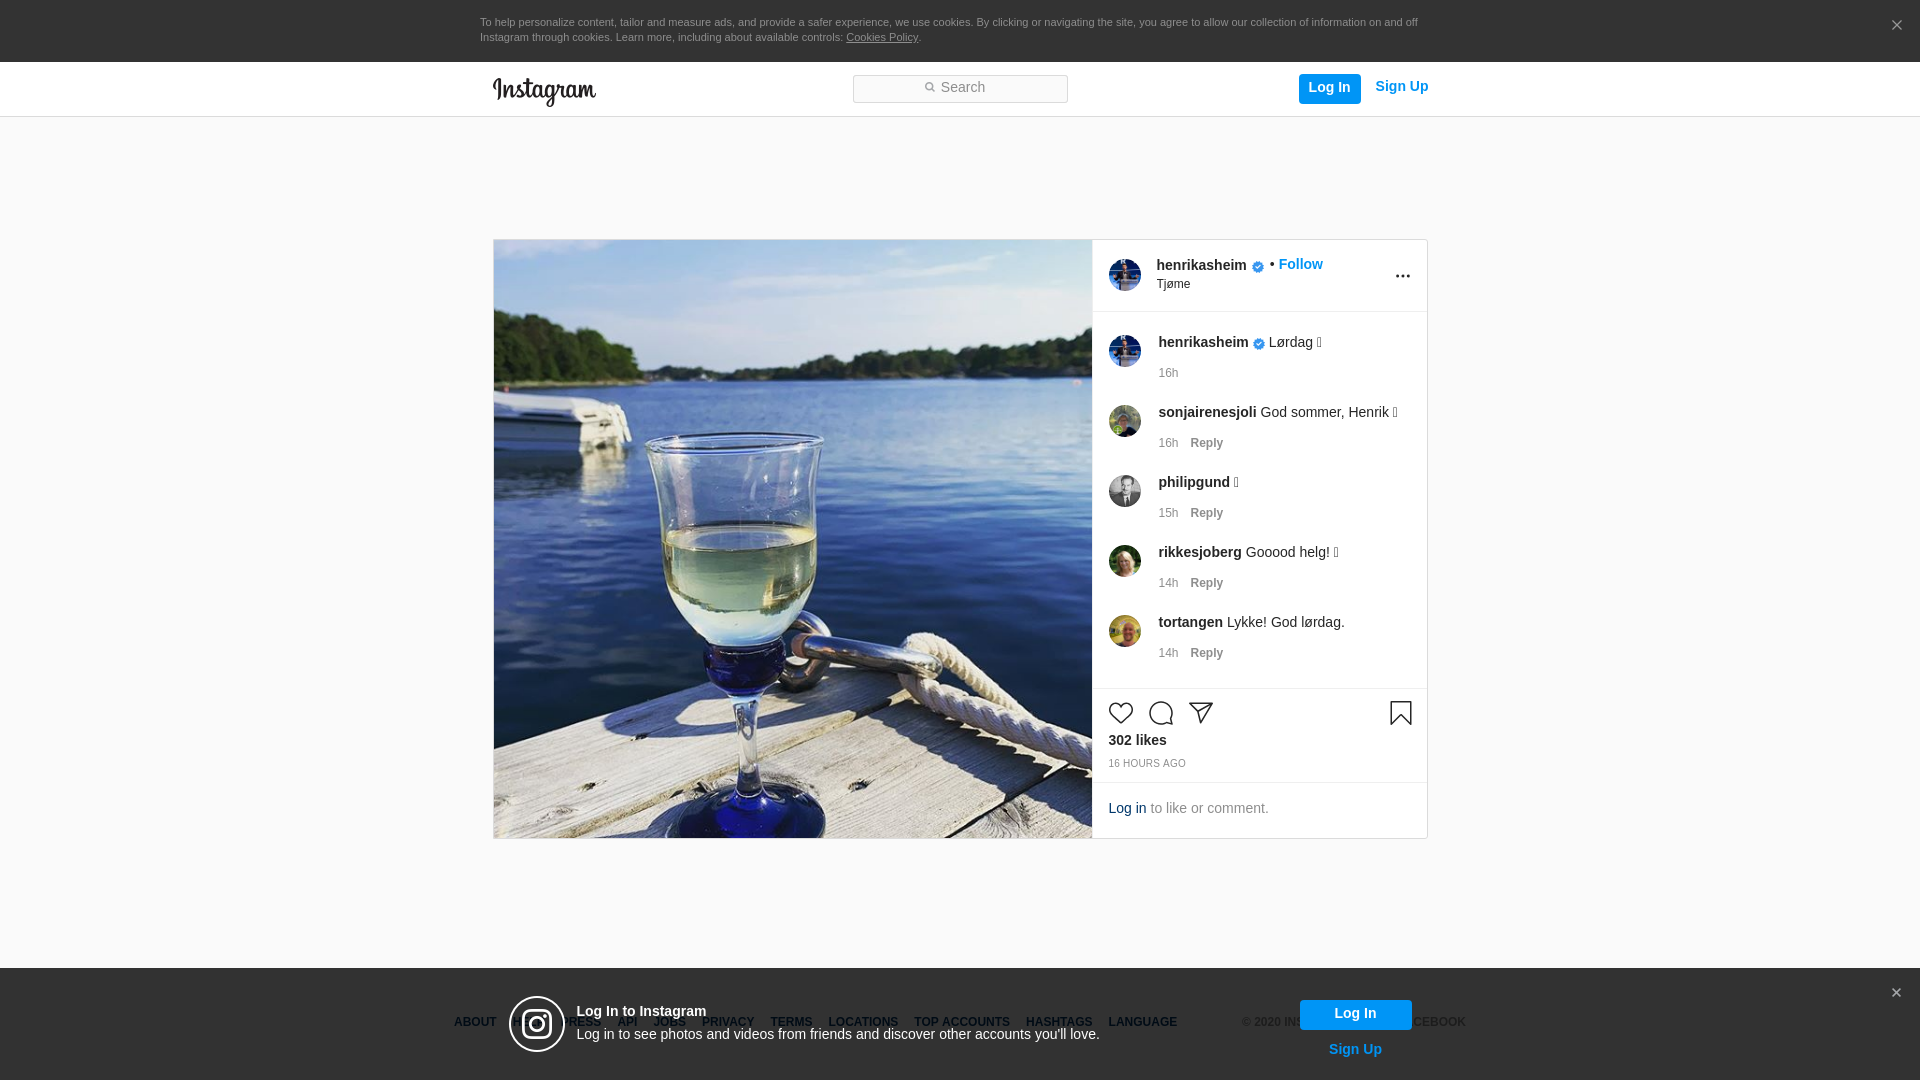Click the 16h time on the caption
The height and width of the screenshot is (1080, 1920).
point(1168,374)
